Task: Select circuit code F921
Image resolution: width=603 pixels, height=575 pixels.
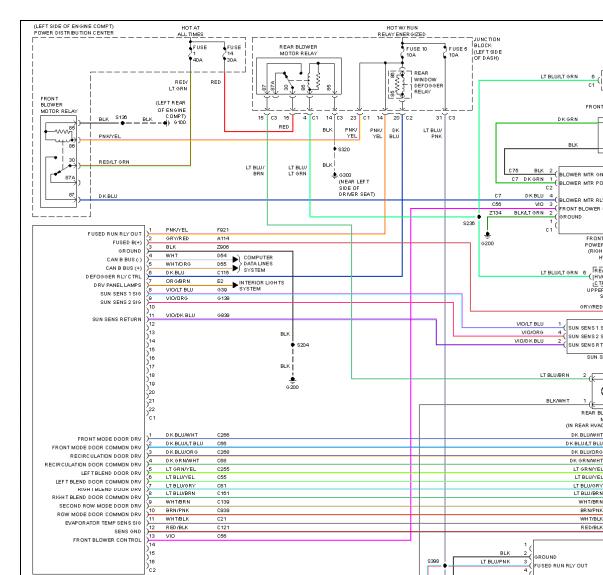Action: click(x=223, y=230)
